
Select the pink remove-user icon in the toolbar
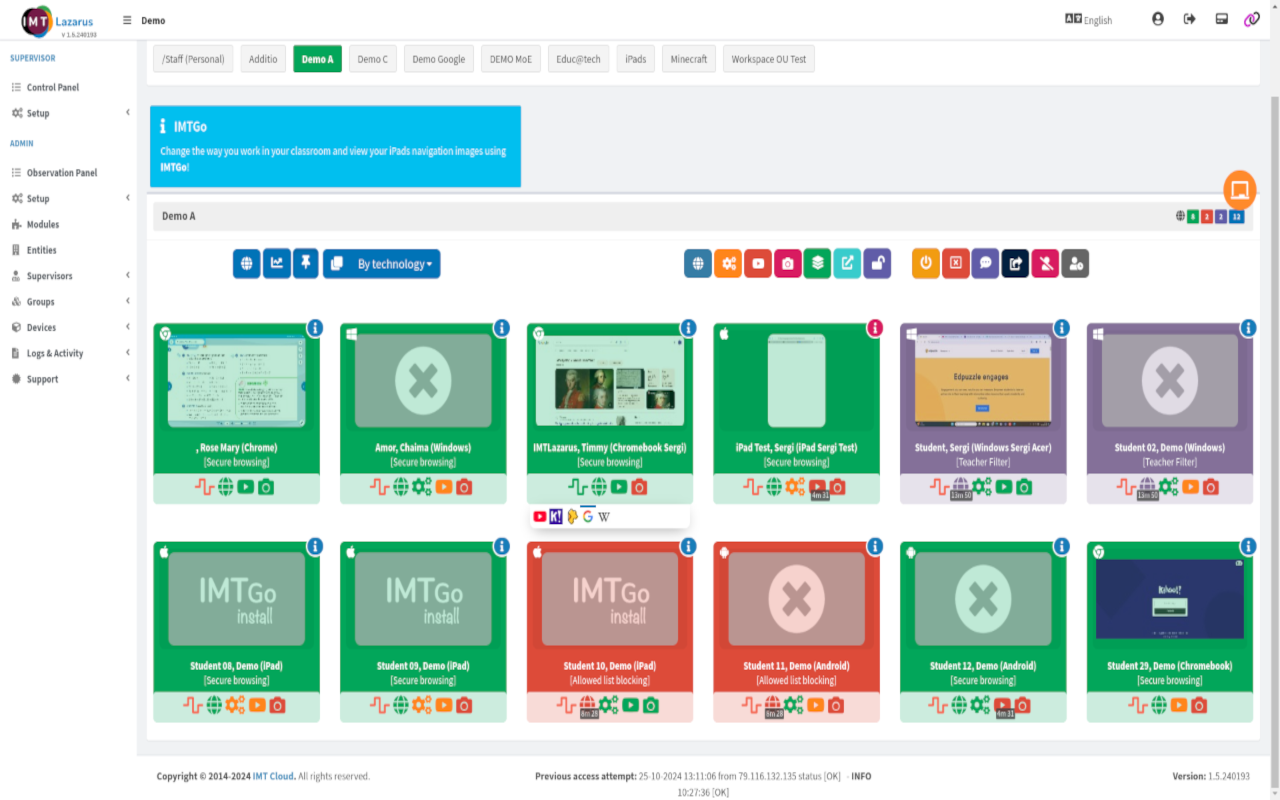coord(1045,263)
